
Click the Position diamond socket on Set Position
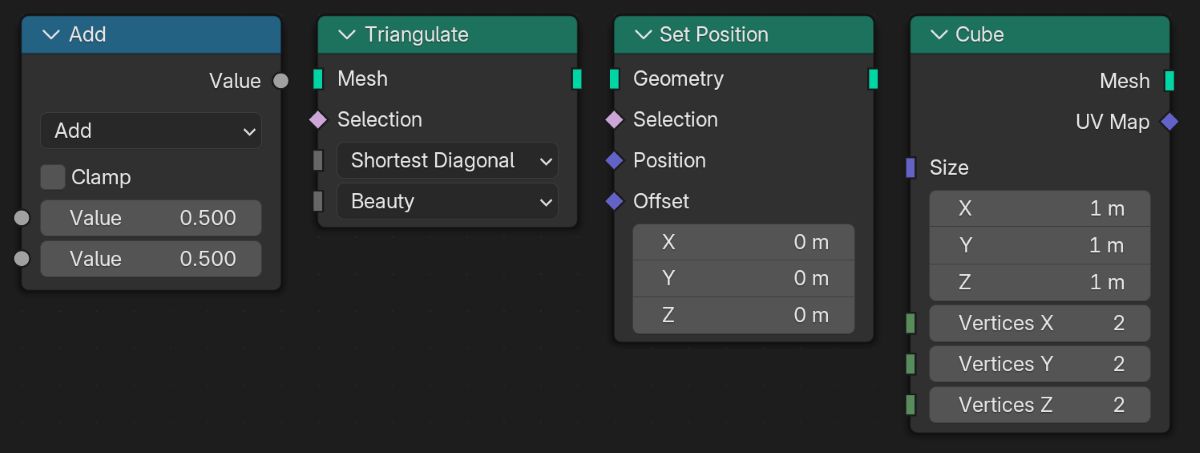614,161
